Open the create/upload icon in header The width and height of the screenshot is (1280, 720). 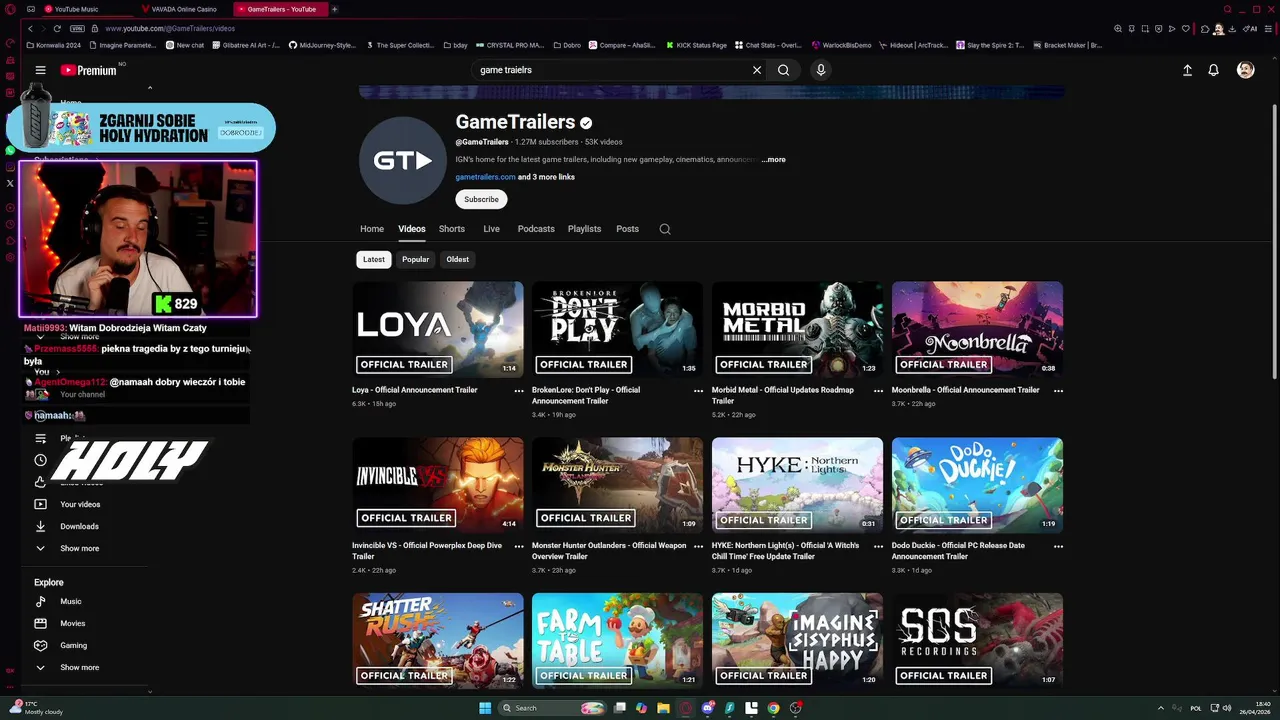[1187, 70]
